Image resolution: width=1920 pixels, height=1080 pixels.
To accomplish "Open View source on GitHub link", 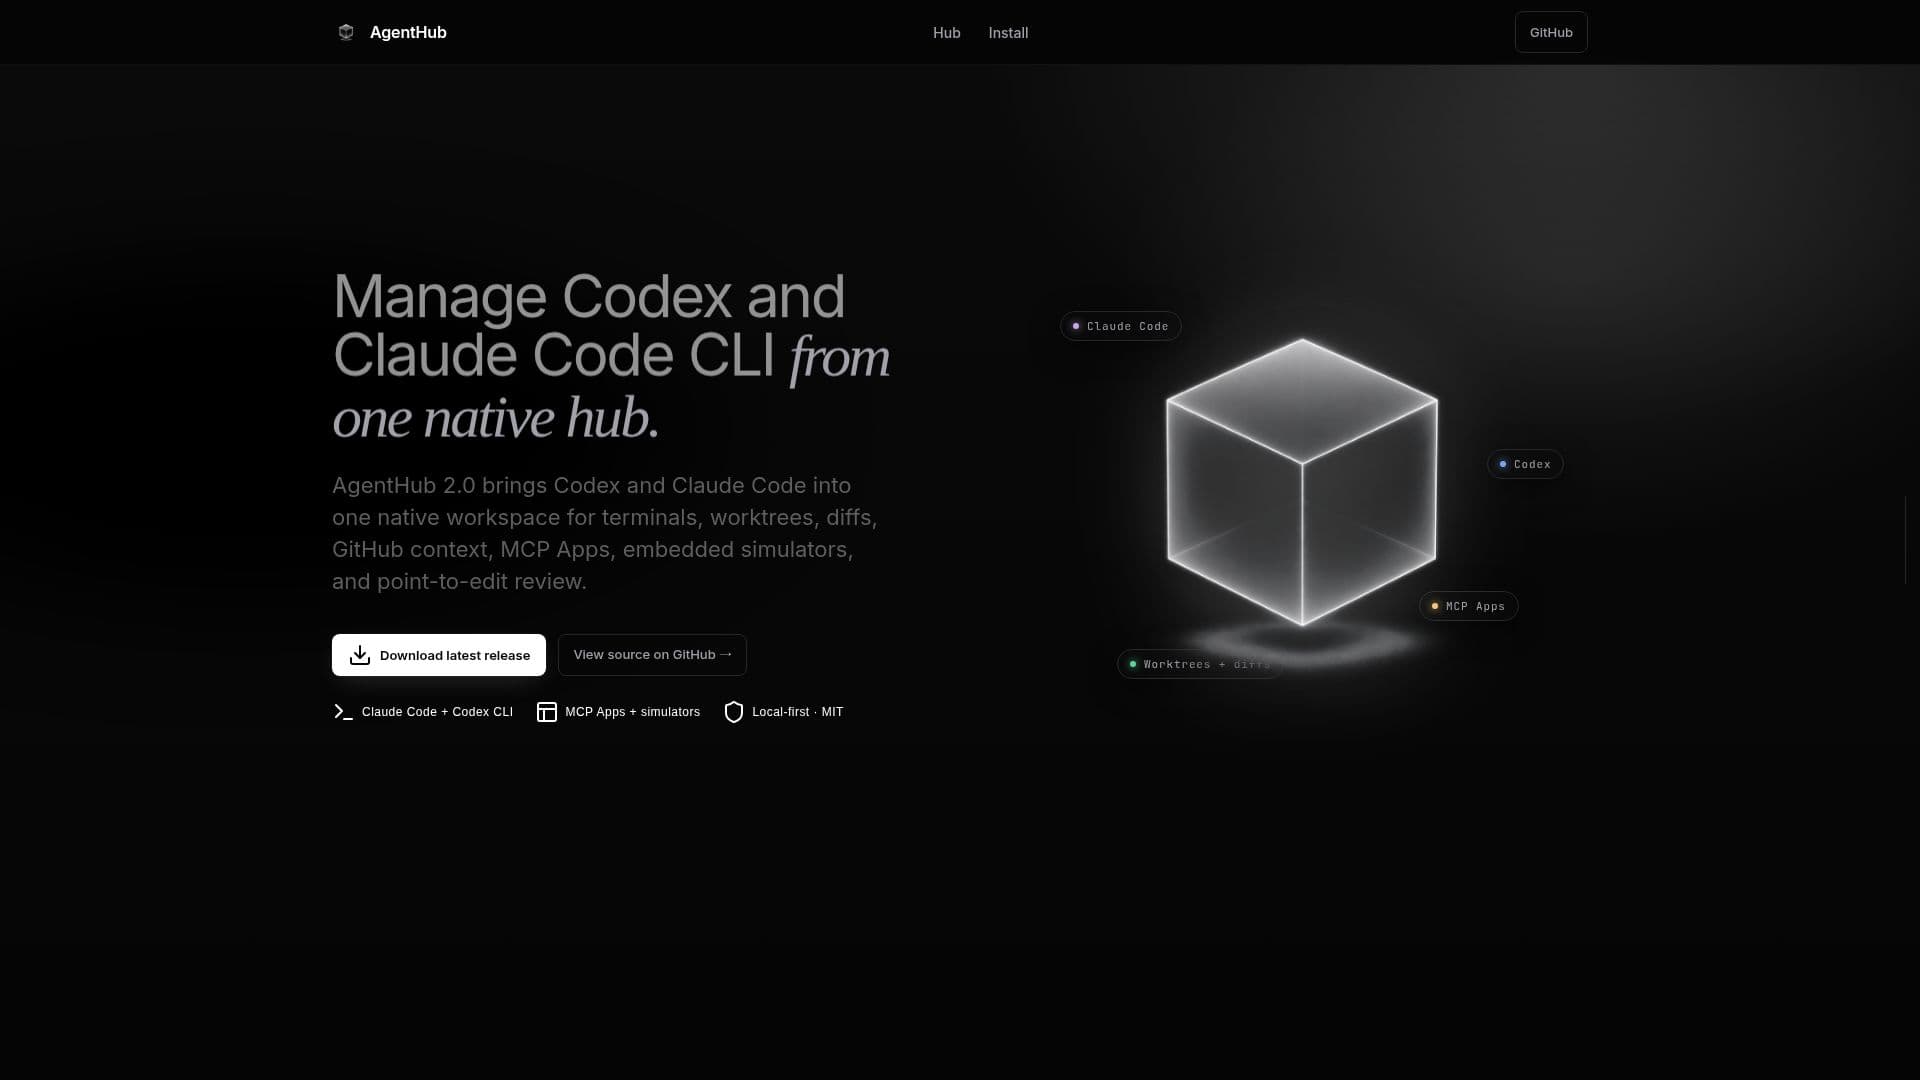I will click(652, 655).
